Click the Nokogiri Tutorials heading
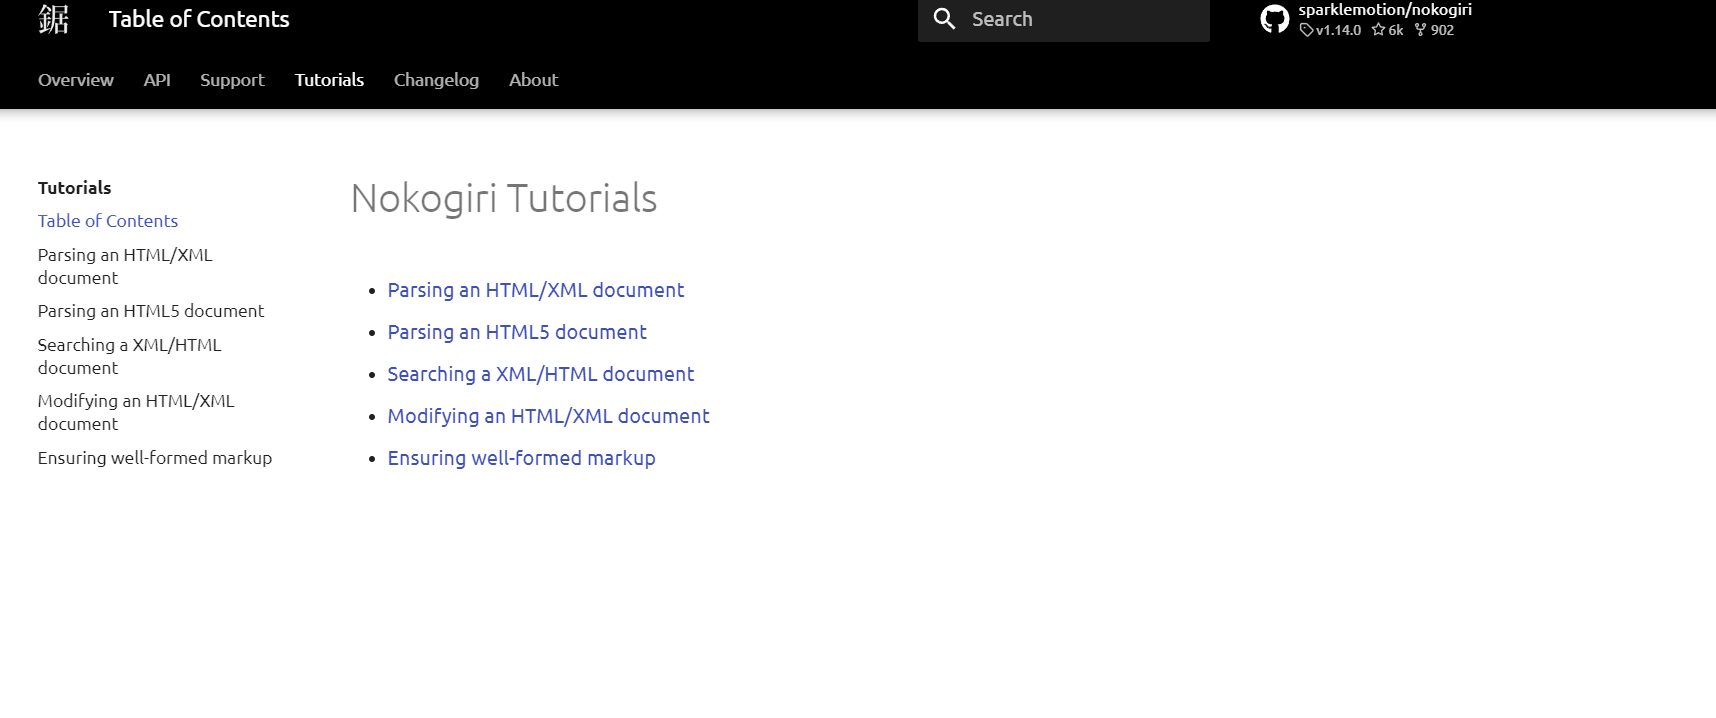The image size is (1716, 718). 504,199
